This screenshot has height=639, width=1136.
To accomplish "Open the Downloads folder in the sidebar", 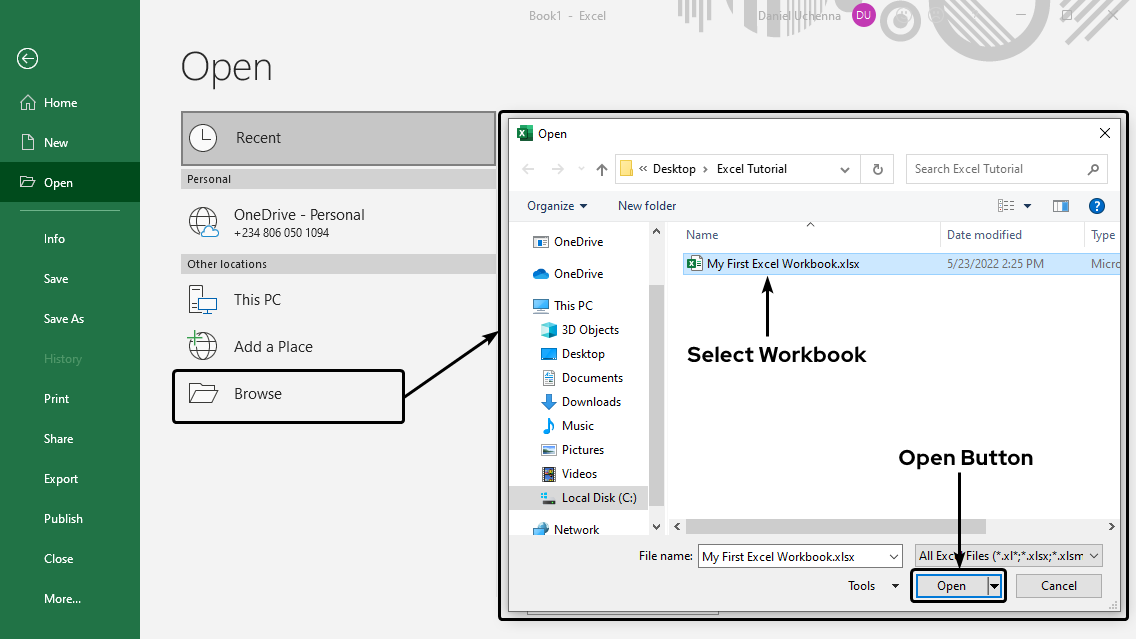I will click(590, 401).
